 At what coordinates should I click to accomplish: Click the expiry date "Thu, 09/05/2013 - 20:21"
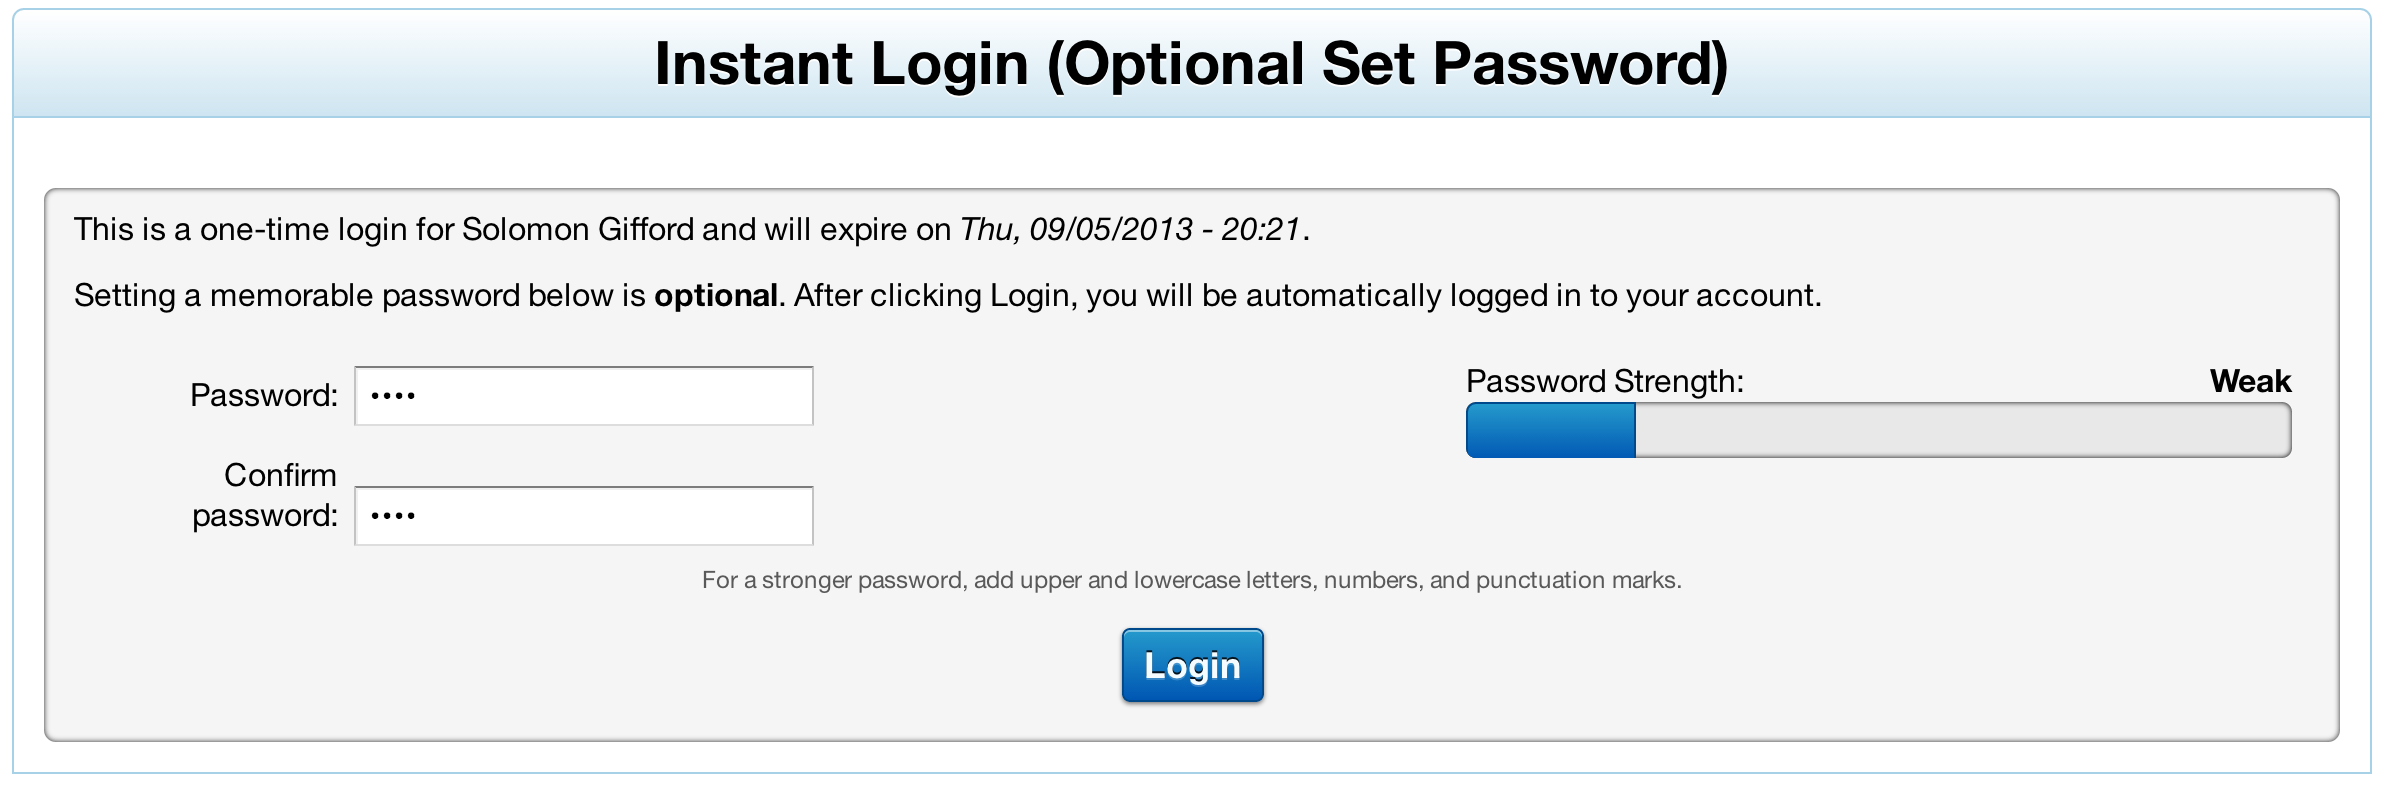click(1130, 230)
